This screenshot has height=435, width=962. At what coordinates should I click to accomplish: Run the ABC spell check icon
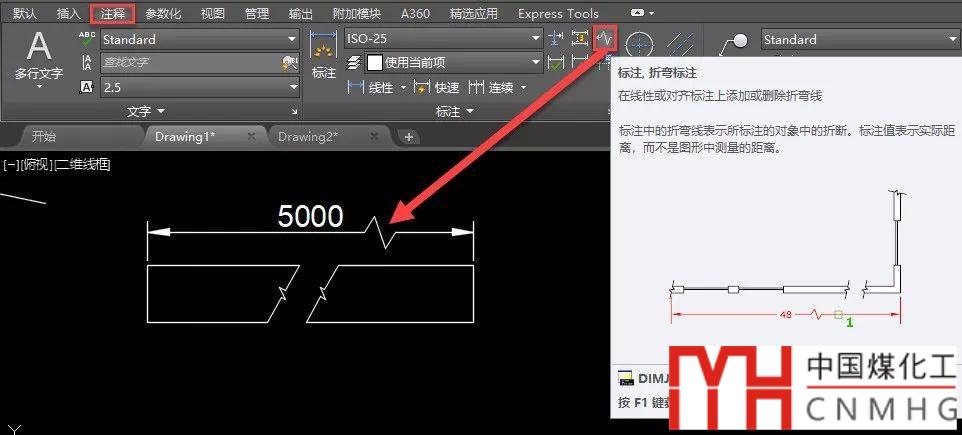[x=87, y=40]
